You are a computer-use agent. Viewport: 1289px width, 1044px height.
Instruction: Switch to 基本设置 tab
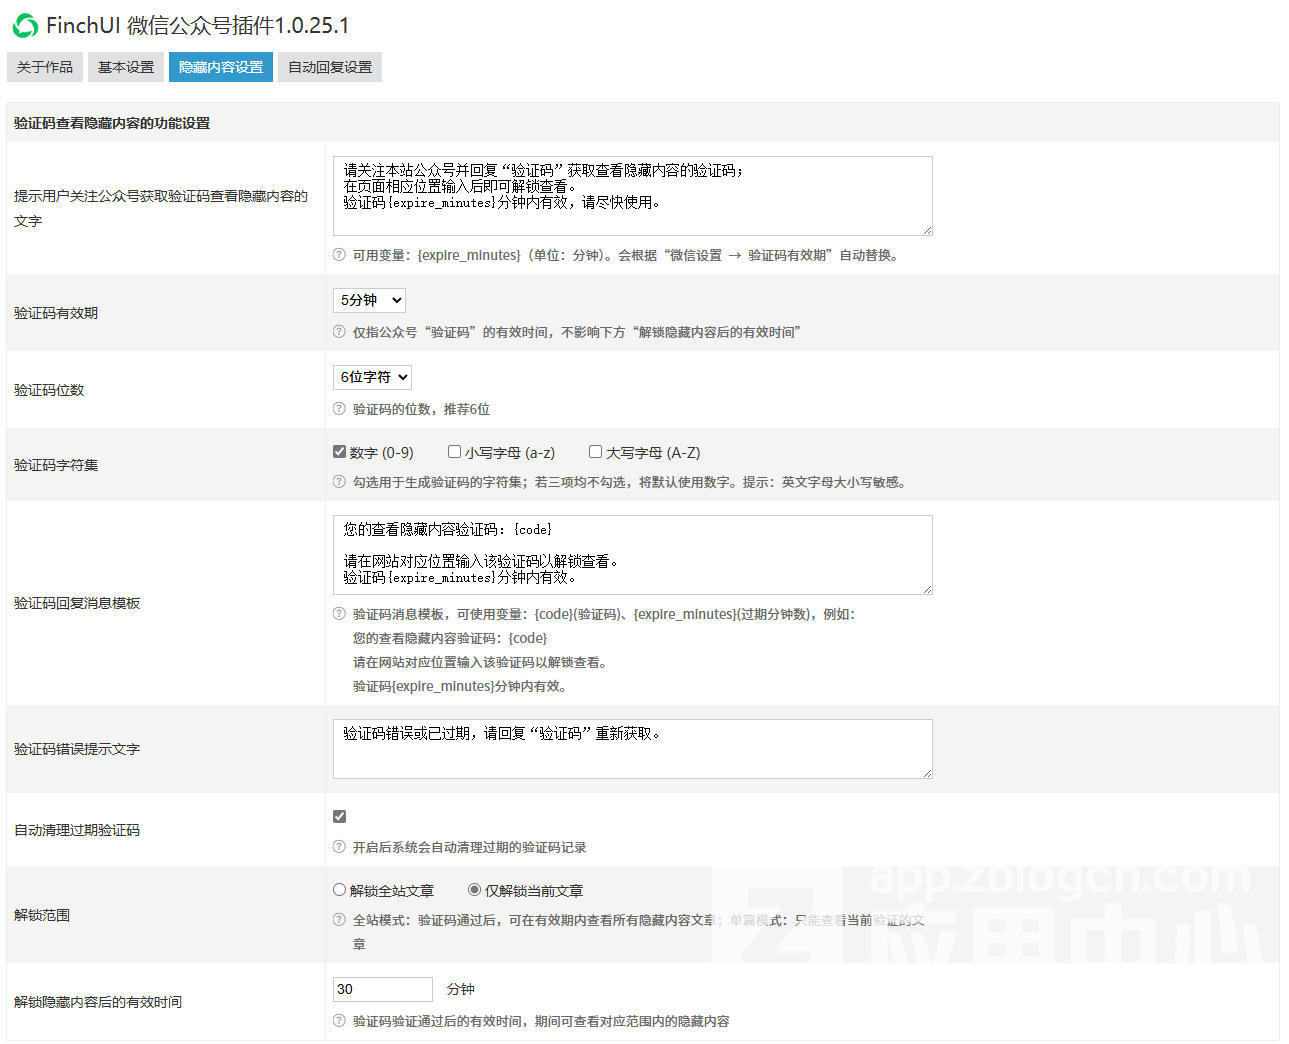pos(126,67)
